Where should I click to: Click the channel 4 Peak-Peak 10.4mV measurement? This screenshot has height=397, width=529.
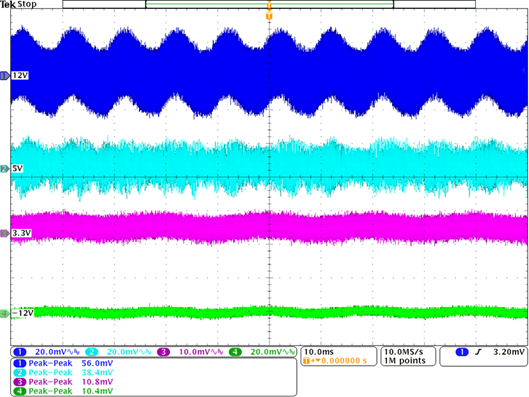click(63, 391)
